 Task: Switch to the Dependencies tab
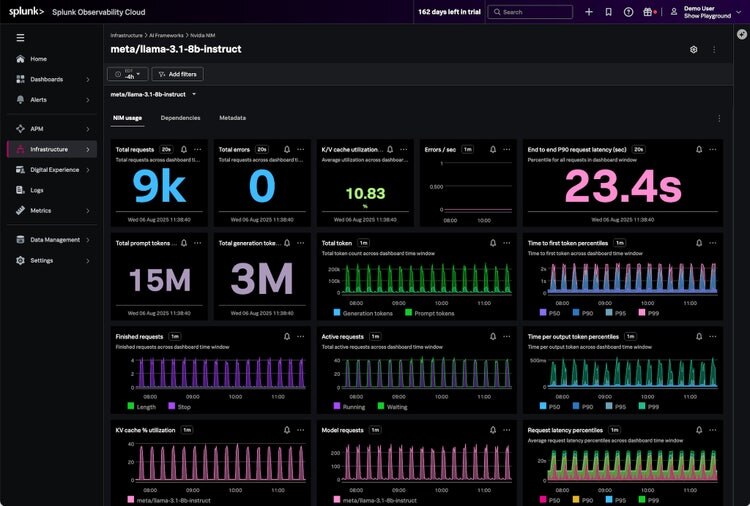[x=180, y=118]
